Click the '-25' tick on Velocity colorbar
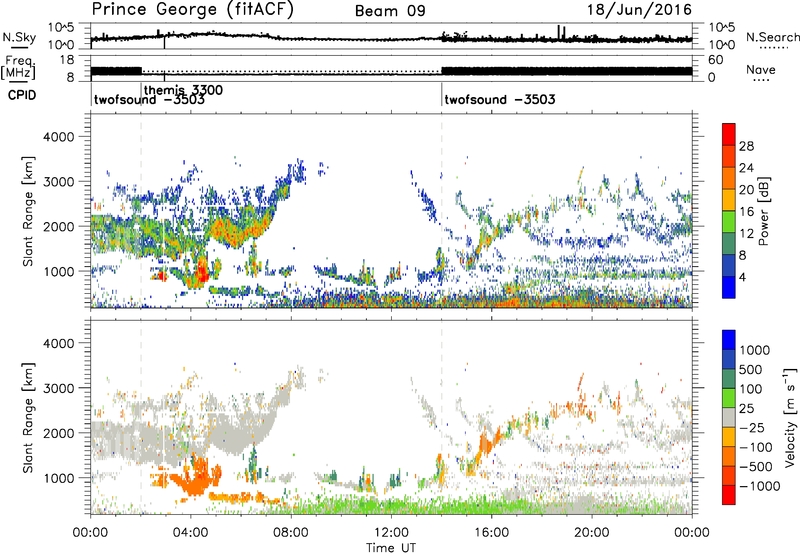Screen dimensions: 800x554 click(751, 427)
